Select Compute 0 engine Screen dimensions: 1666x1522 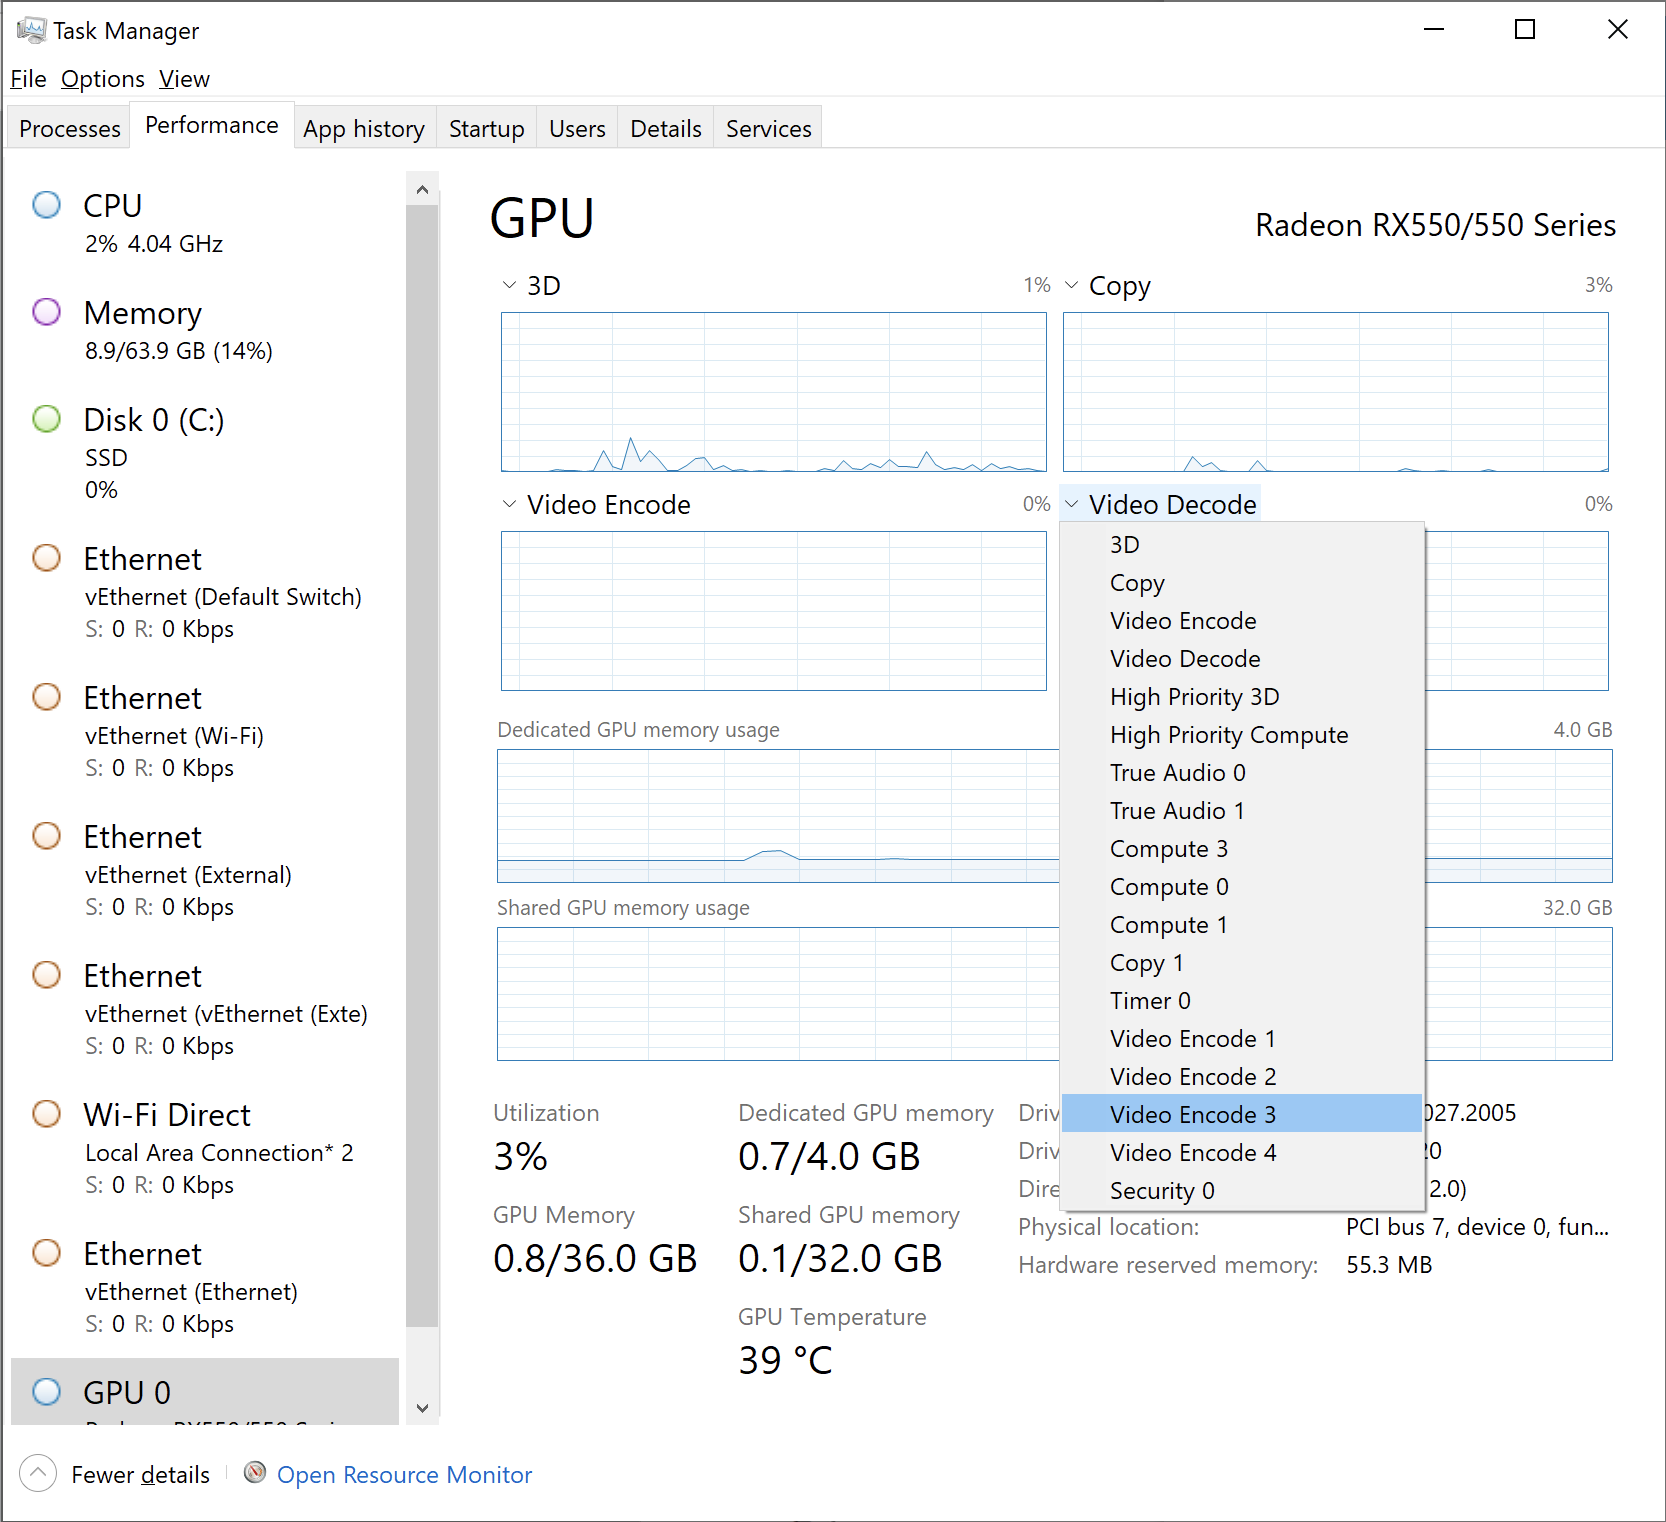[x=1242, y=887]
